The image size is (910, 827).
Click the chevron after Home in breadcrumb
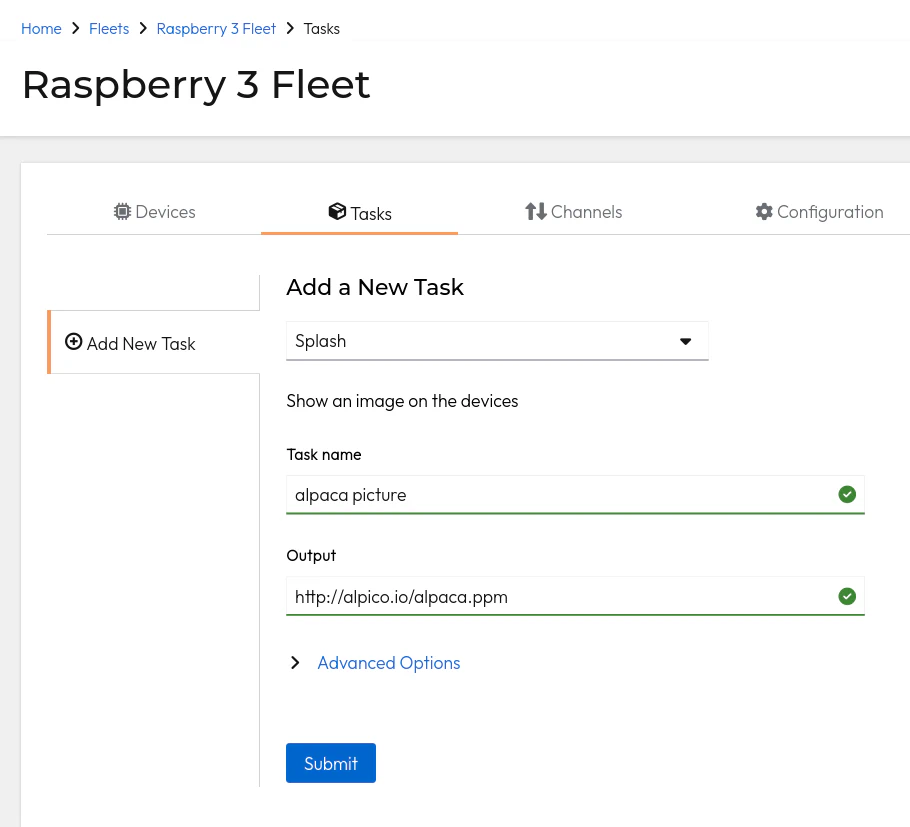pos(75,28)
